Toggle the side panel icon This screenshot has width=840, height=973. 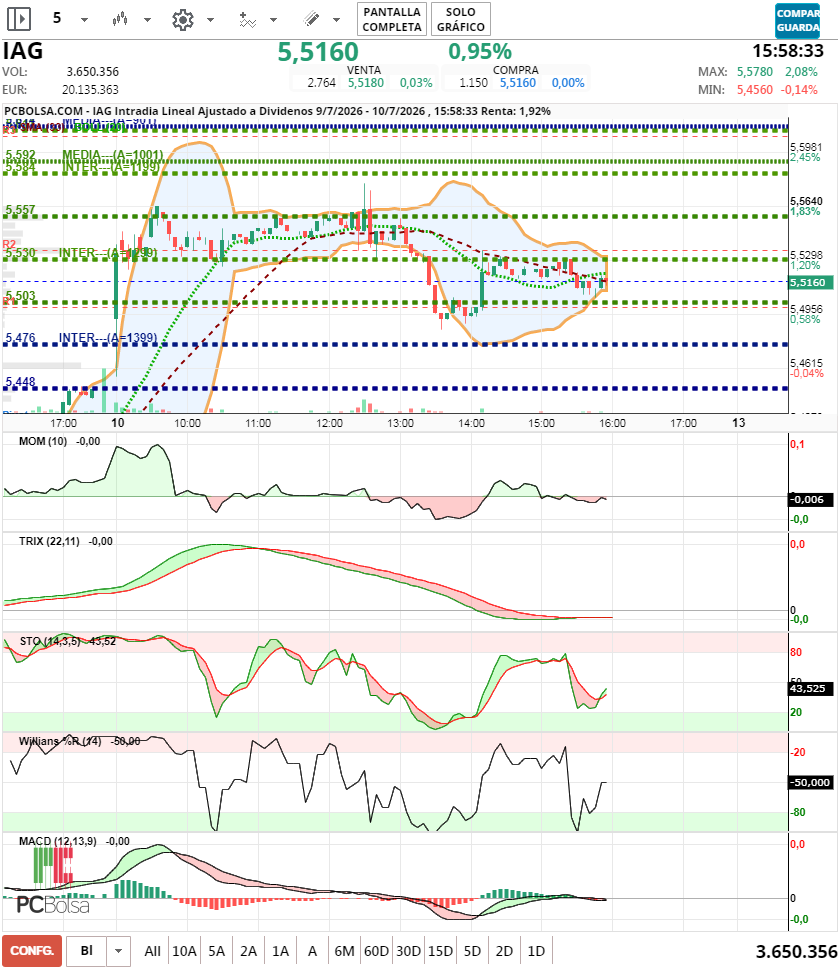click(19, 19)
